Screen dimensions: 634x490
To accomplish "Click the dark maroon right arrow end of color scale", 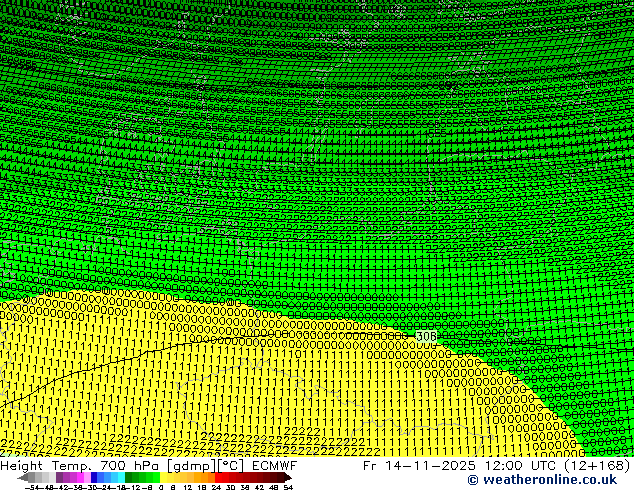I will (x=287, y=477).
